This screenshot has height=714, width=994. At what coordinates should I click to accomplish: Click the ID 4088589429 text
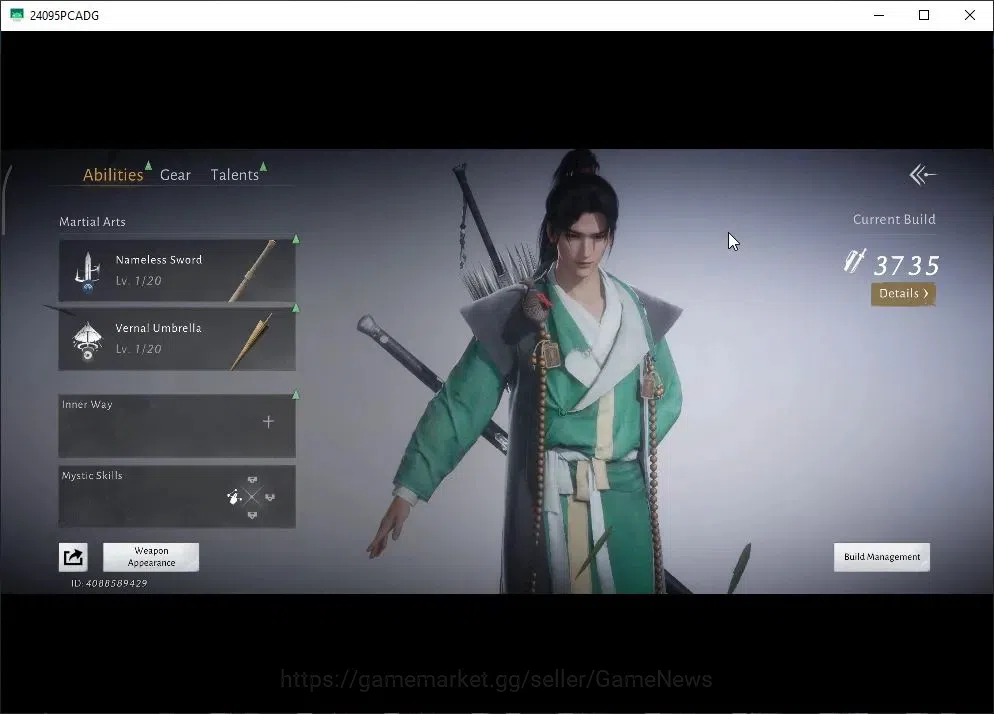click(109, 583)
